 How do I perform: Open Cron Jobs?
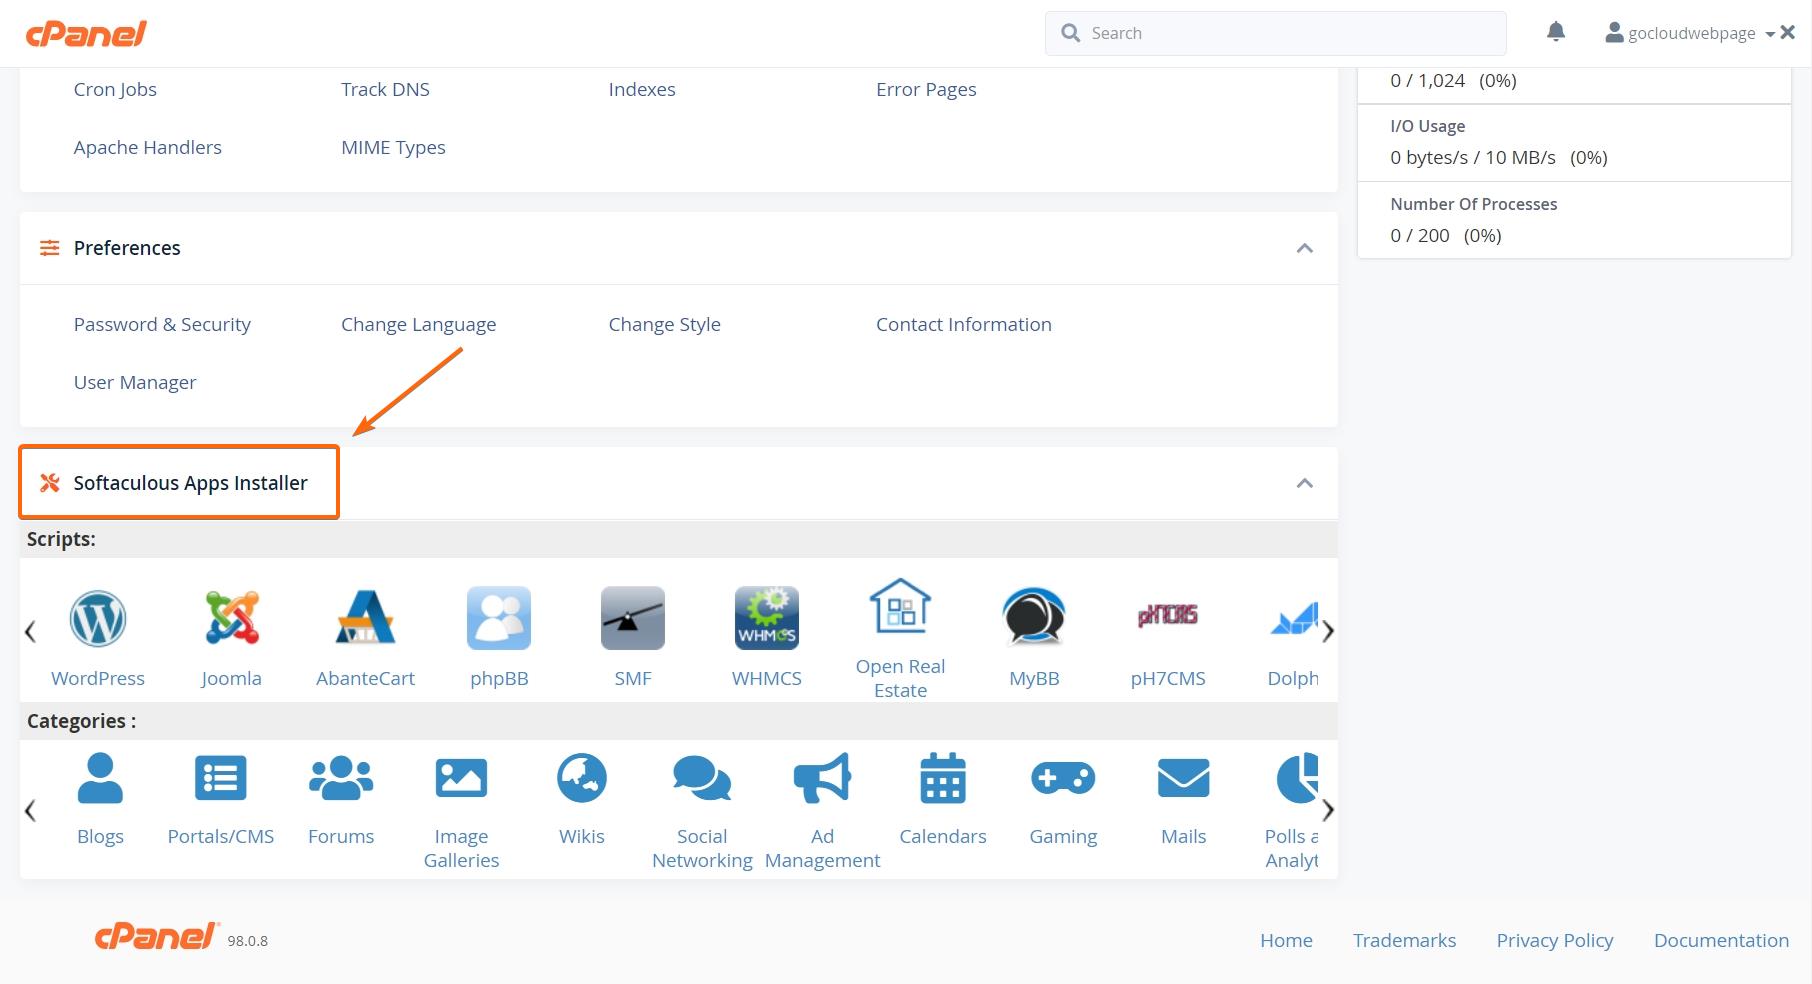click(x=115, y=89)
